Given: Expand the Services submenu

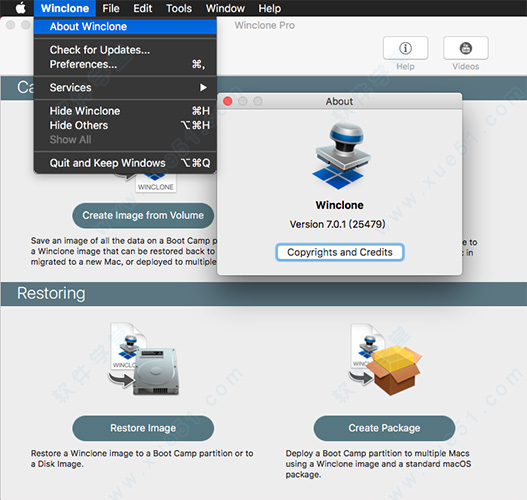Looking at the screenshot, I should point(125,87).
